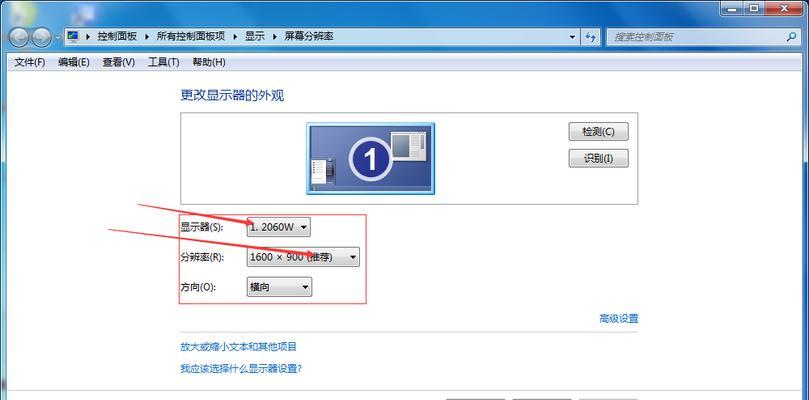The height and width of the screenshot is (400, 809).
Task: Click 屏幕分辨率 in the breadcrumb path
Action: point(309,37)
